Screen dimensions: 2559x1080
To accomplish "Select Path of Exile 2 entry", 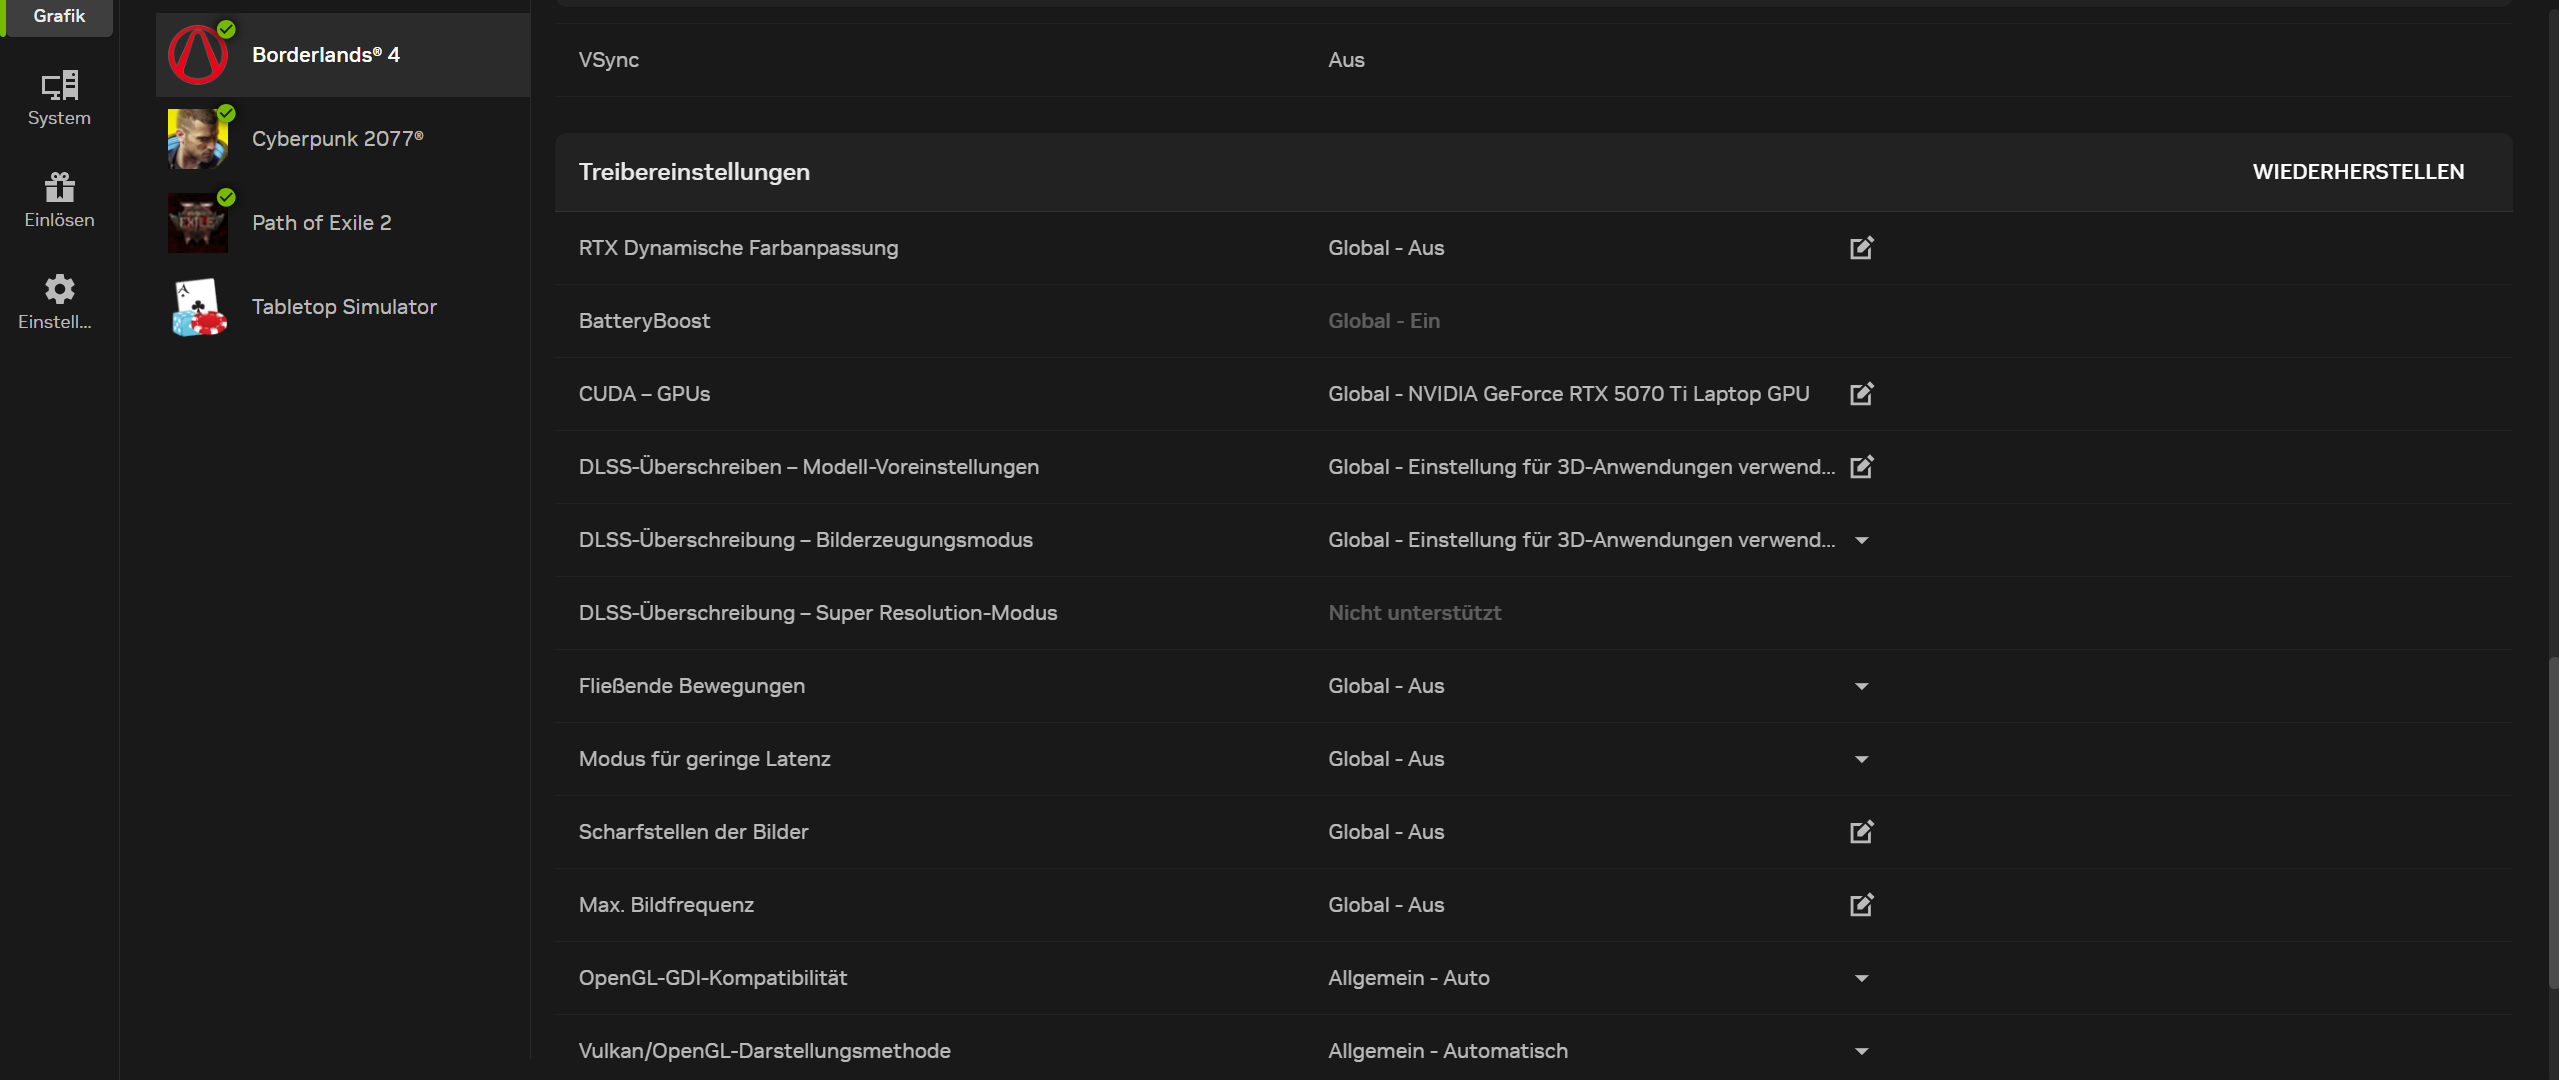I will [x=322, y=223].
